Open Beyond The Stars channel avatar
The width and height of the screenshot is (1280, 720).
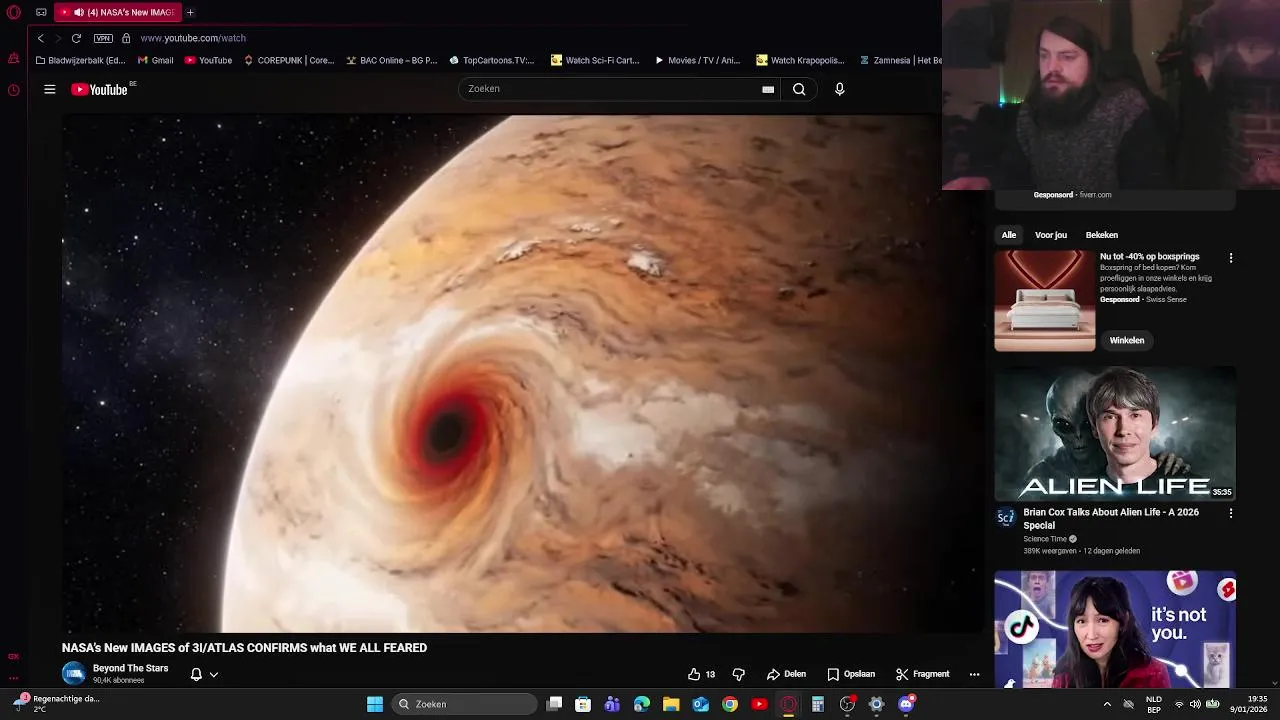pos(74,673)
